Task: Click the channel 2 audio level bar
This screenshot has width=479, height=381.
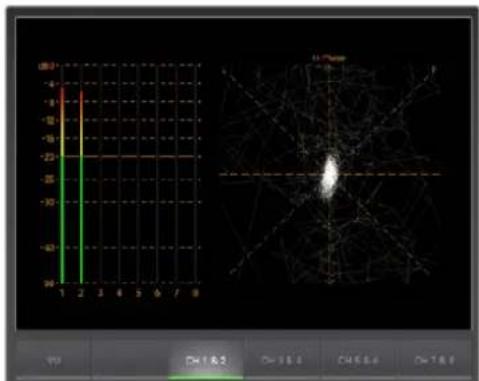Action: click(81, 187)
